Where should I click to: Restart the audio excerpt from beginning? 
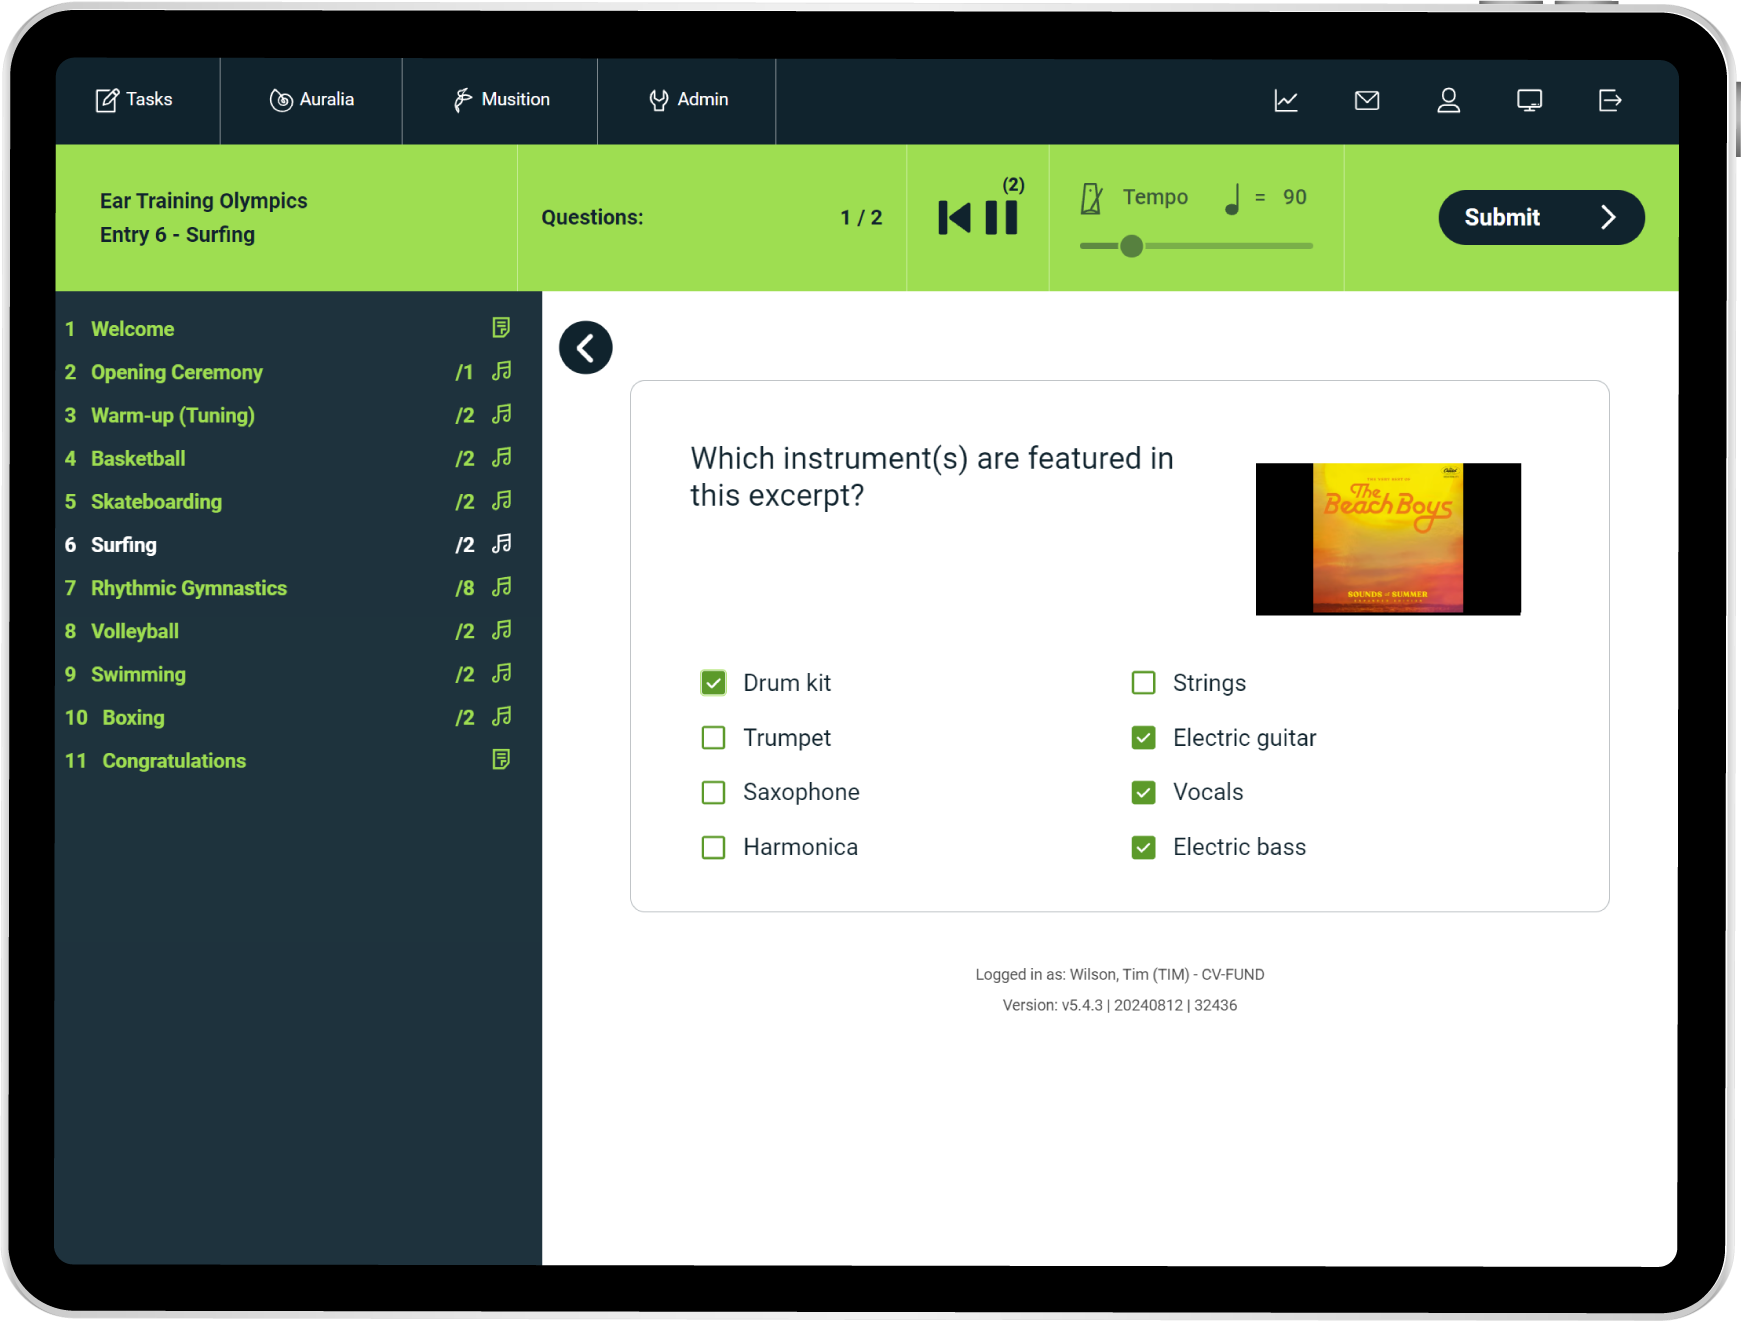(x=954, y=217)
